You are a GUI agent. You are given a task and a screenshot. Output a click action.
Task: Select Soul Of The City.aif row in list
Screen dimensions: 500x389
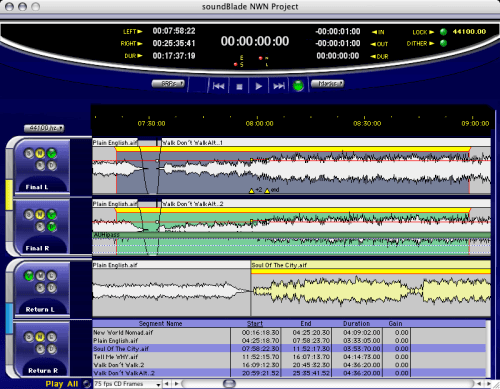click(289, 349)
